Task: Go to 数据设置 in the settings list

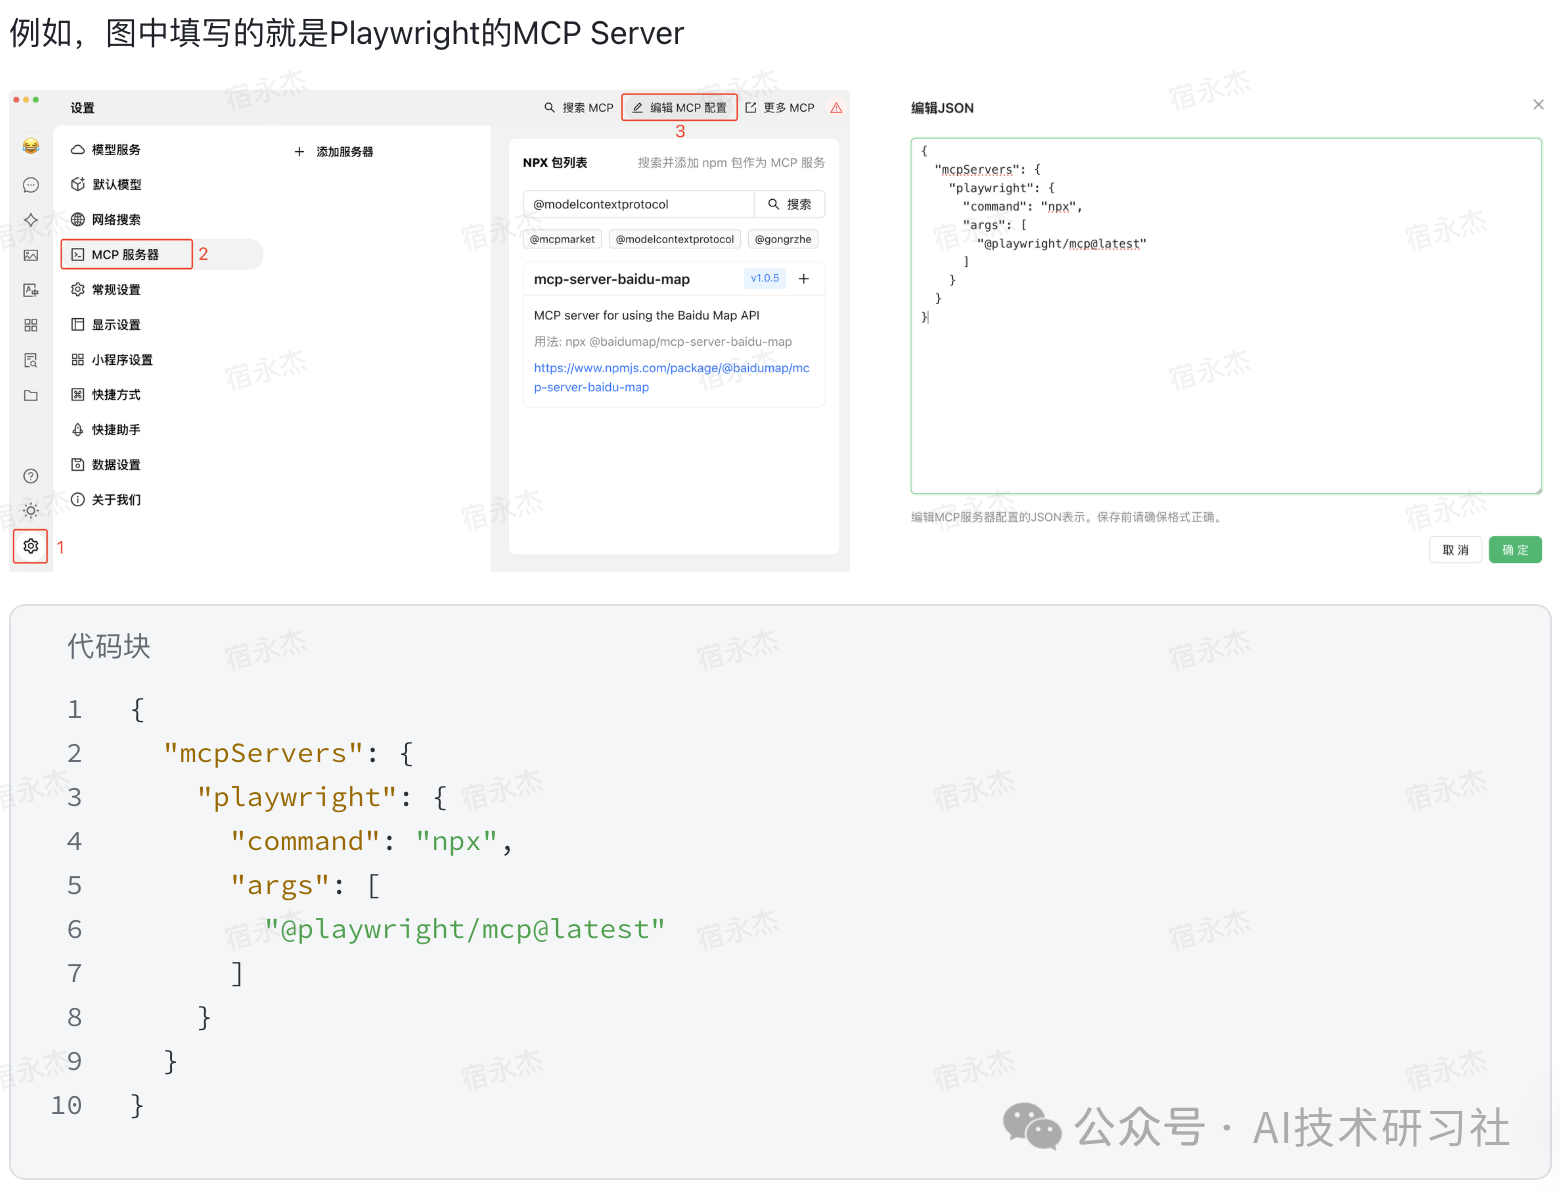Action: (116, 465)
